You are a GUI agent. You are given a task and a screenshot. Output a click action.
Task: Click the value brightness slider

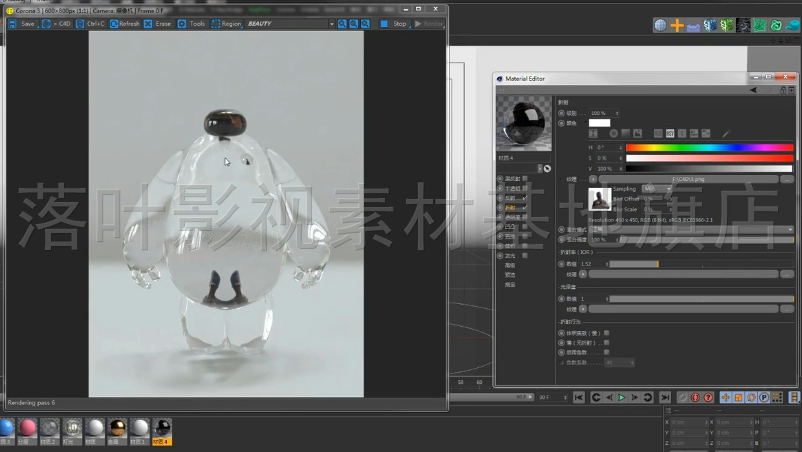click(709, 169)
